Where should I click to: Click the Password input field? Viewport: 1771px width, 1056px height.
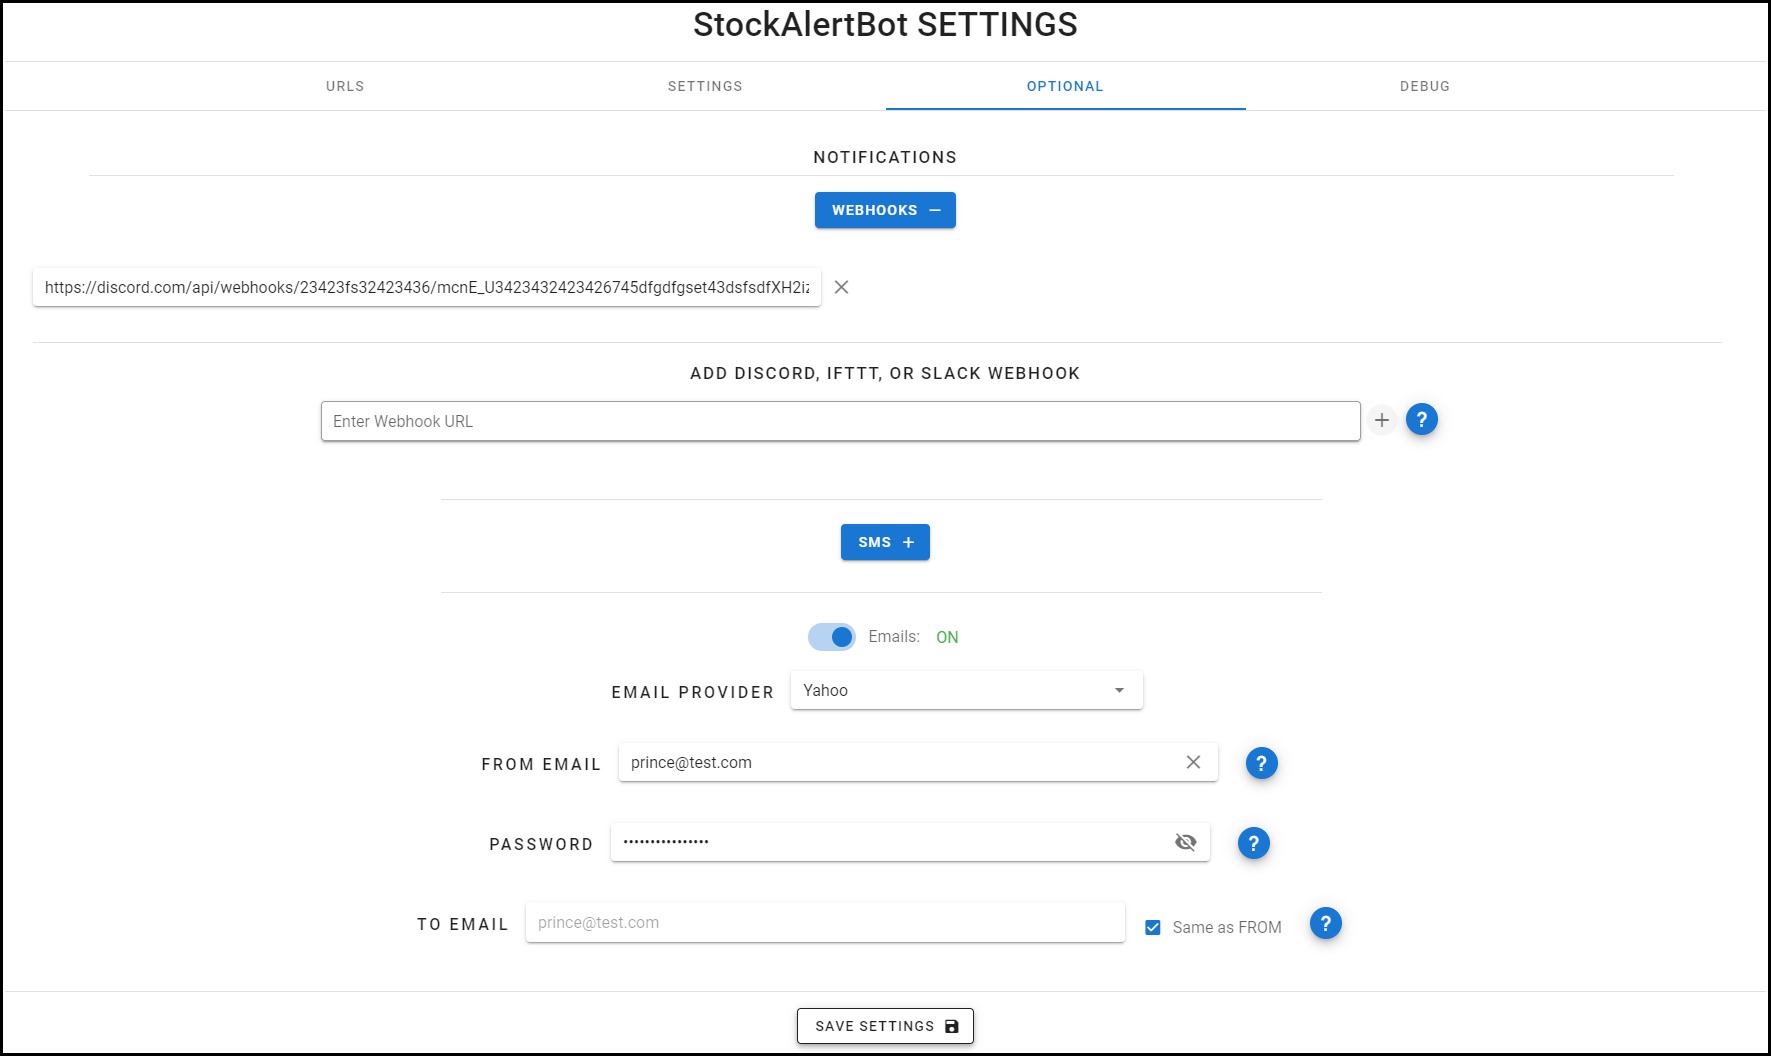point(890,842)
